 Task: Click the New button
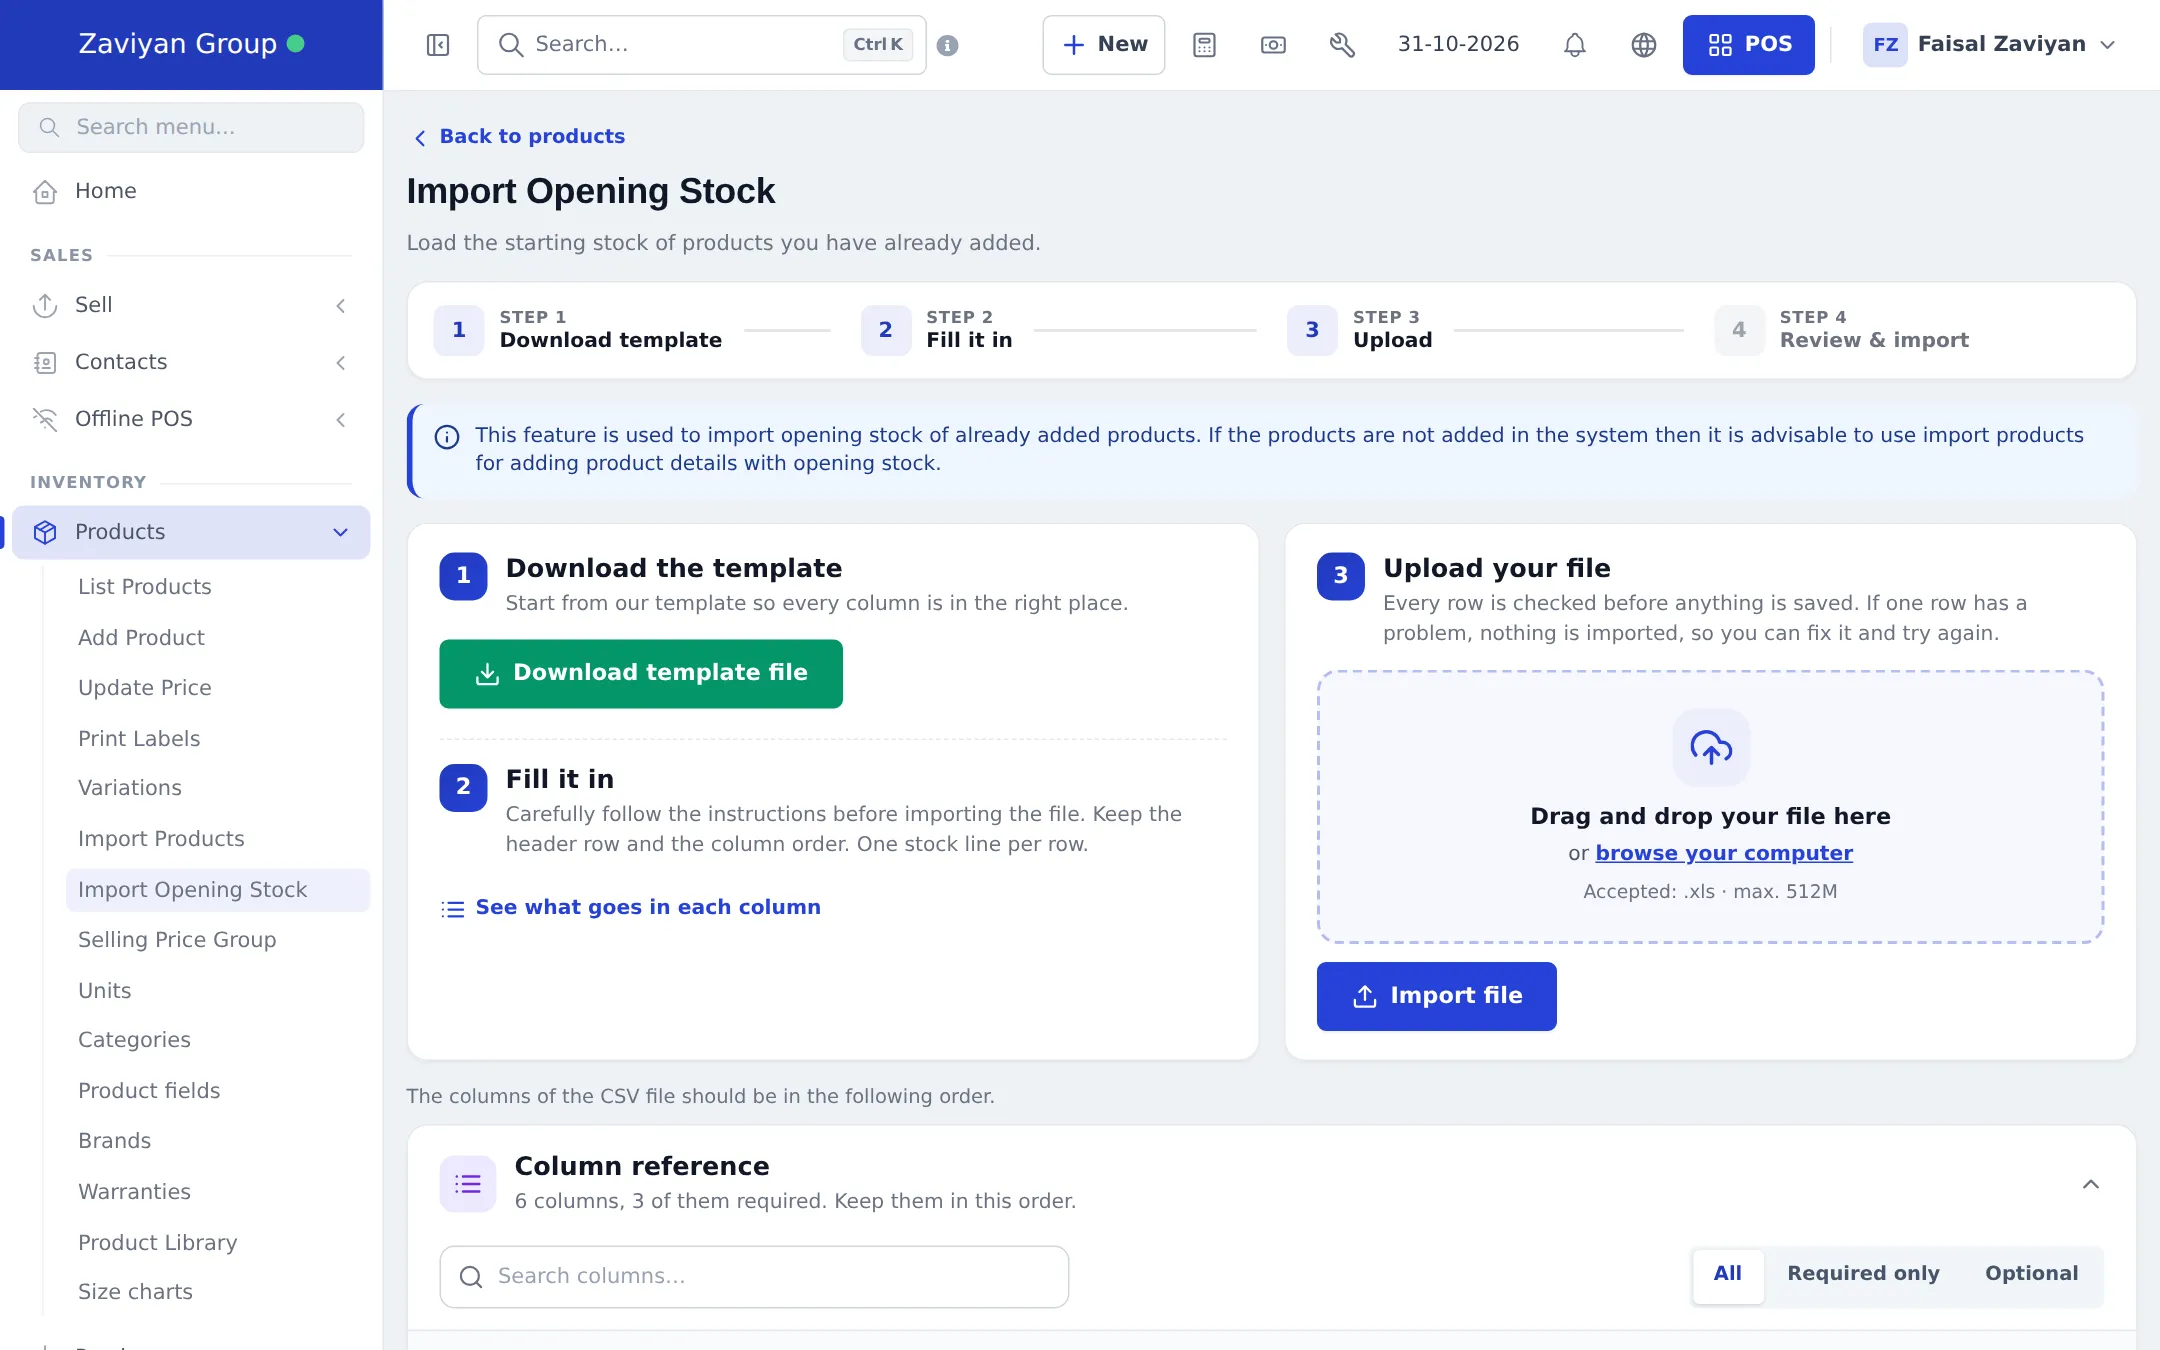coord(1104,45)
